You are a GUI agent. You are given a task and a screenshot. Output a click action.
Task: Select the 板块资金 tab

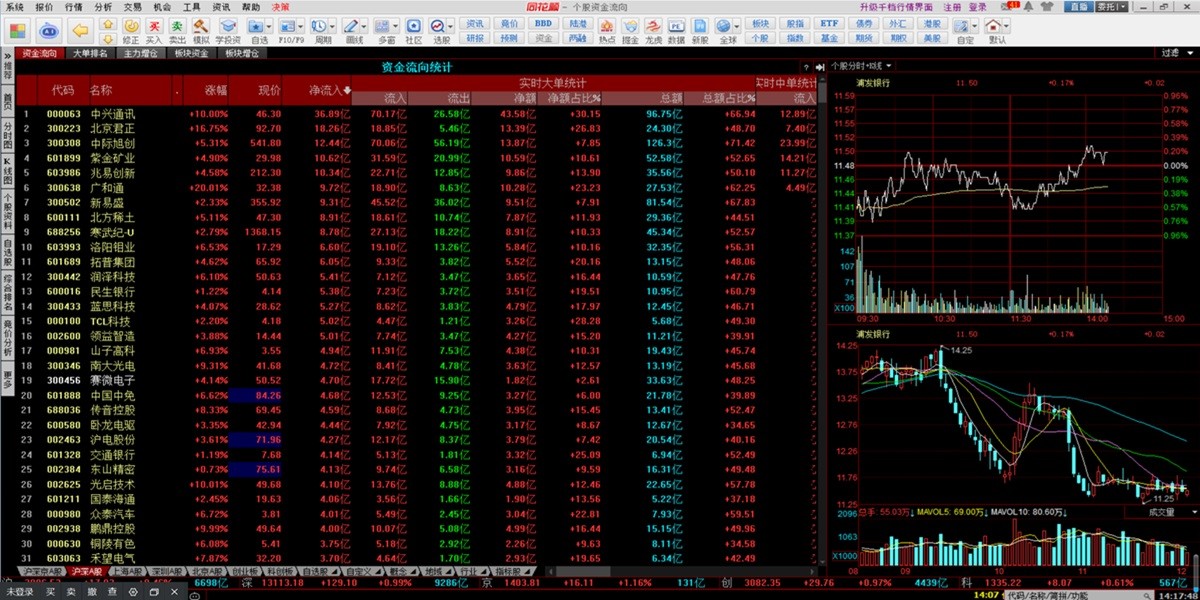click(190, 53)
